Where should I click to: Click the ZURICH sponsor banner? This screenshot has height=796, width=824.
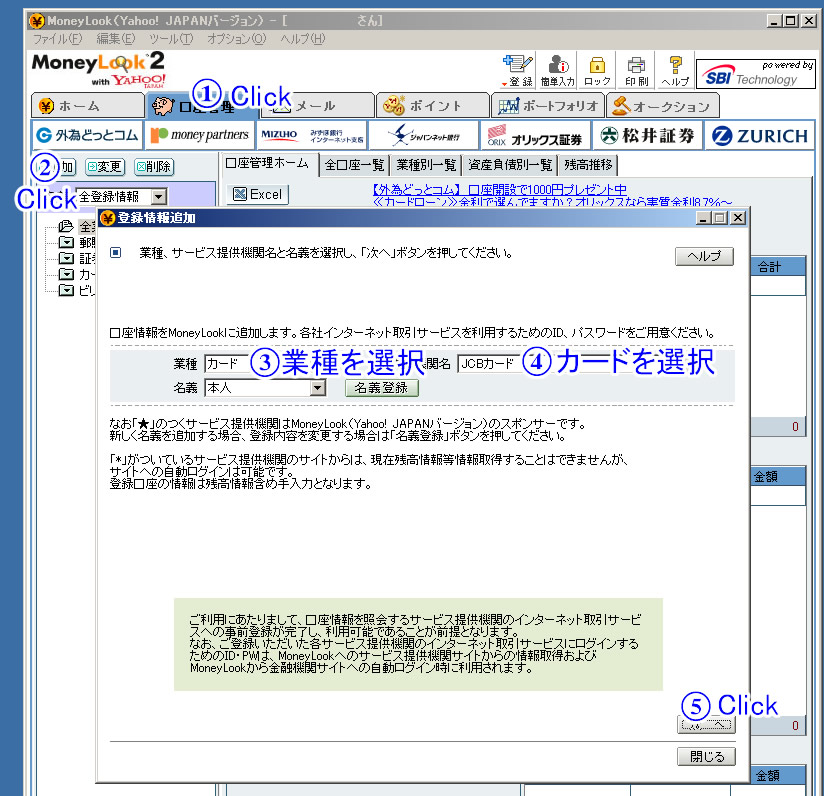(x=760, y=136)
